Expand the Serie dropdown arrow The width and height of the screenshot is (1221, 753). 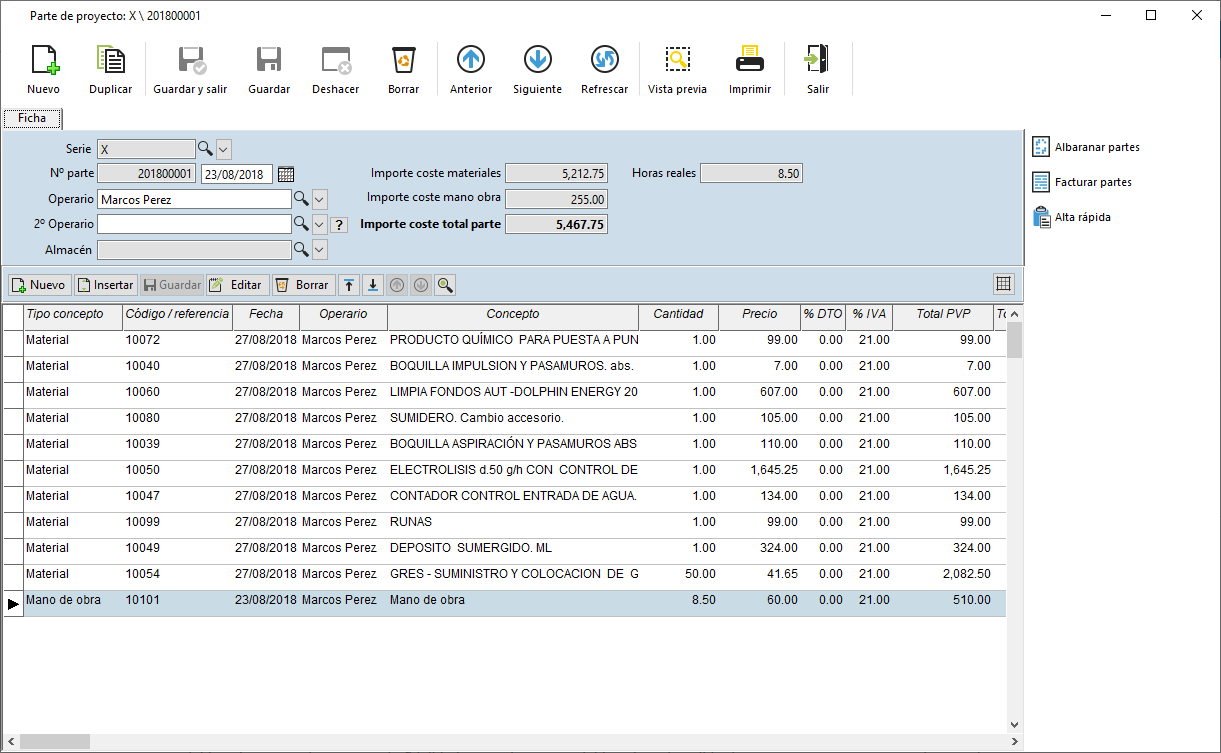[x=224, y=149]
